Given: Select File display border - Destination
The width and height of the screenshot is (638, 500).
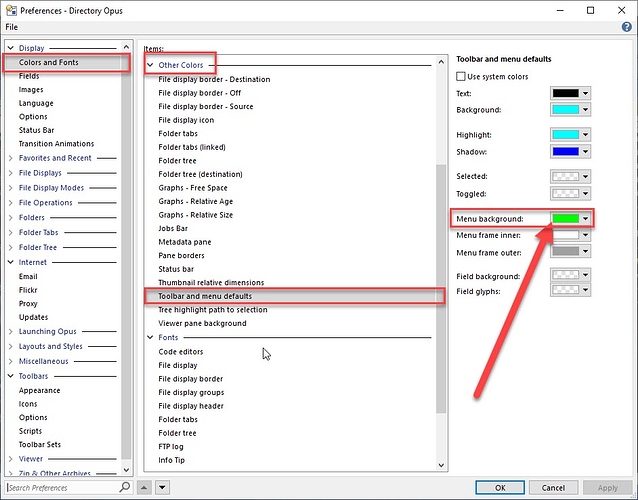Looking at the screenshot, I should click(x=214, y=79).
